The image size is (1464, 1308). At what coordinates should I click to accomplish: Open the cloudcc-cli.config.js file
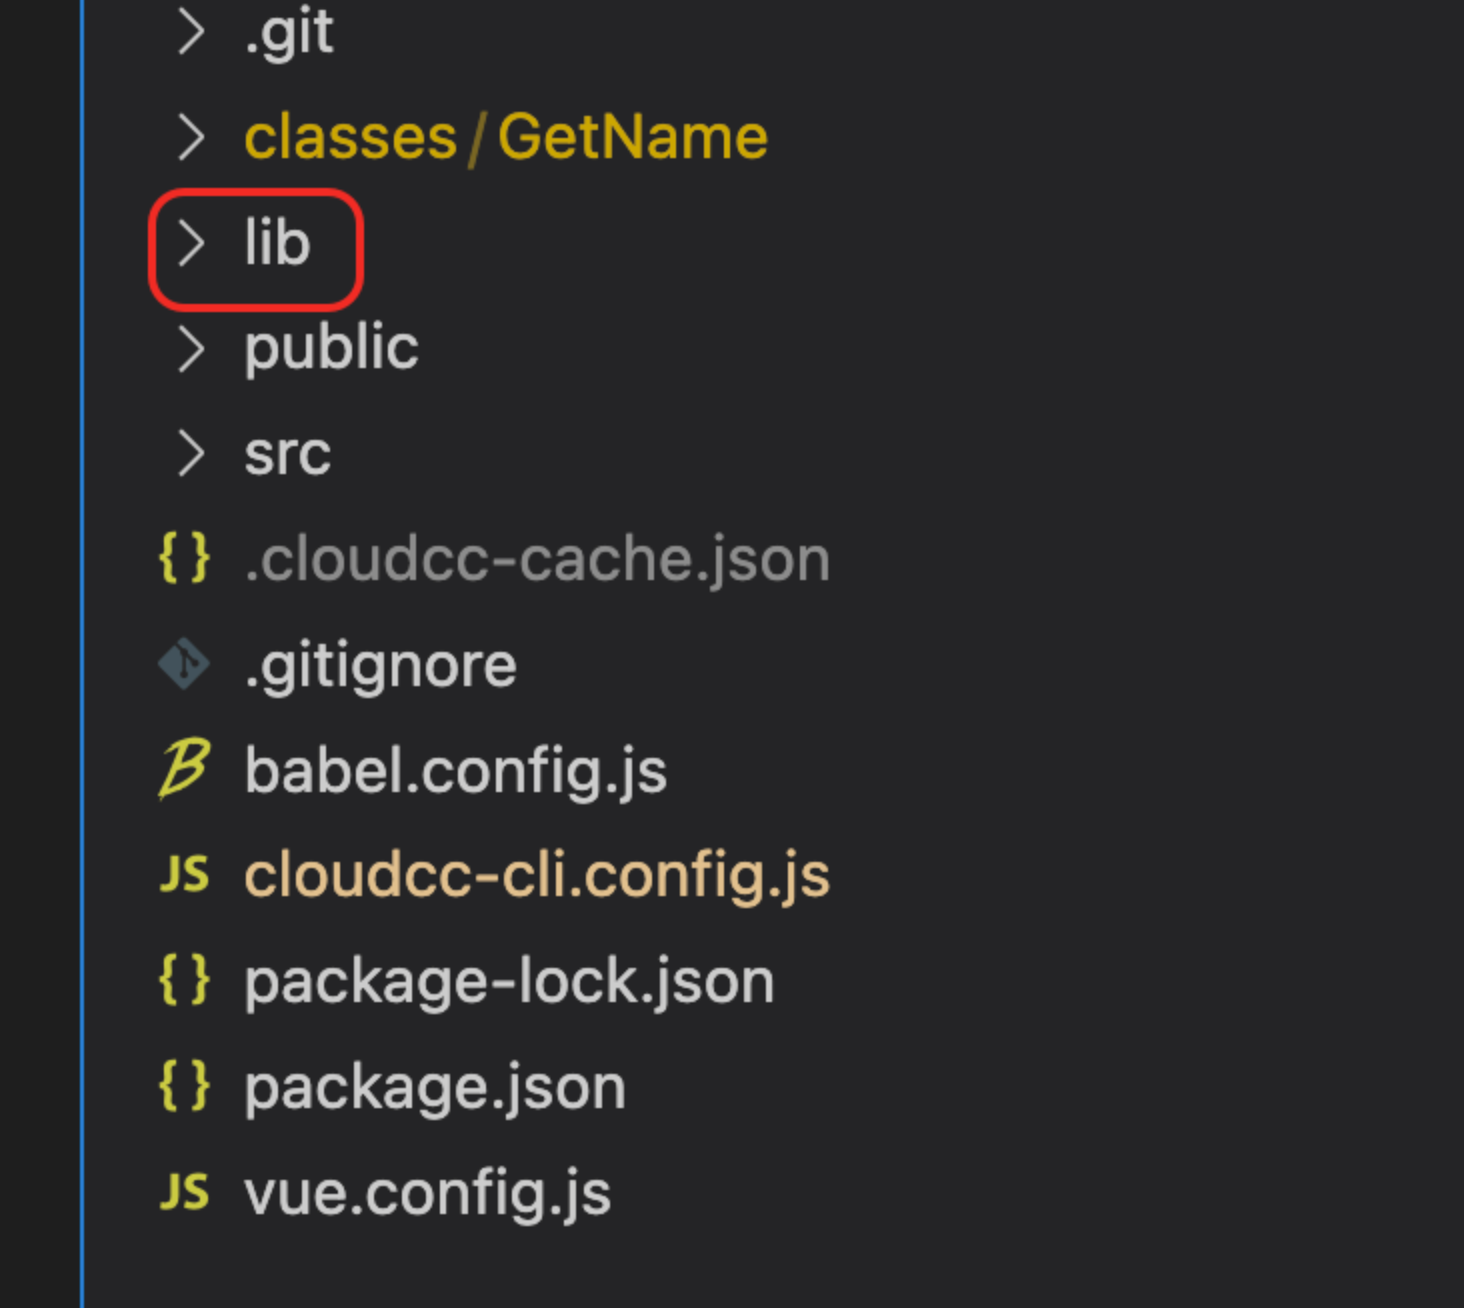point(537,876)
